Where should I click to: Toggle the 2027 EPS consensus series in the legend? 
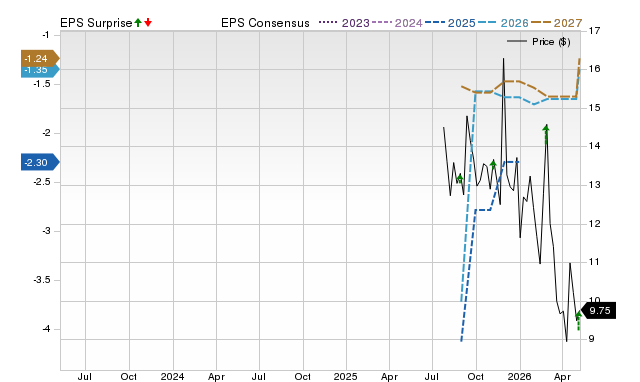(x=556, y=23)
